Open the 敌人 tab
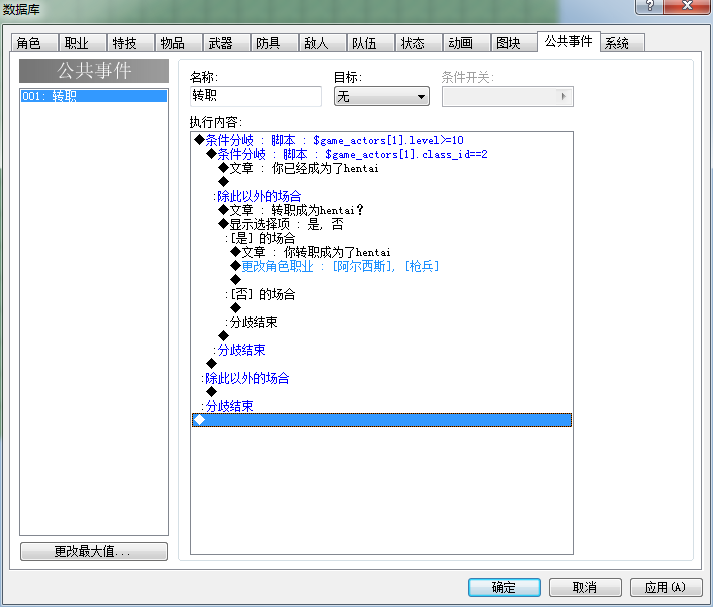This screenshot has height=607, width=713. 322,43
